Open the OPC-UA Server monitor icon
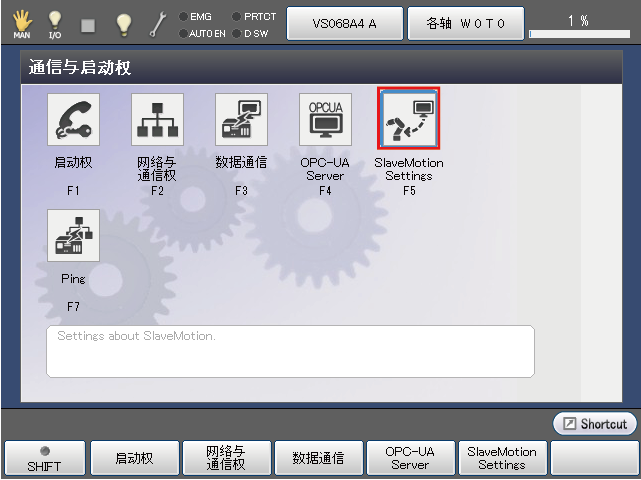641x480 pixels. point(325,120)
